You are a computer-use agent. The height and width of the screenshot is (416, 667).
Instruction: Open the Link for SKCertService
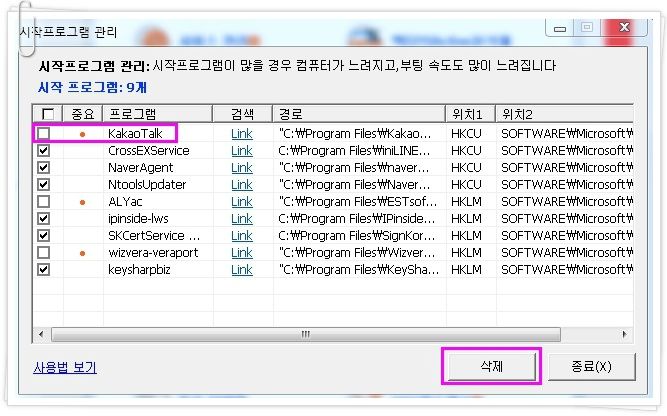pyautogui.click(x=242, y=236)
